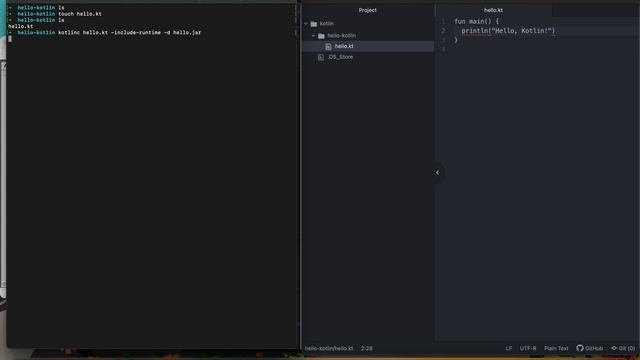Screen dimensions: 640x360
Task: Open the Git (0) panel
Action: tap(623, 348)
